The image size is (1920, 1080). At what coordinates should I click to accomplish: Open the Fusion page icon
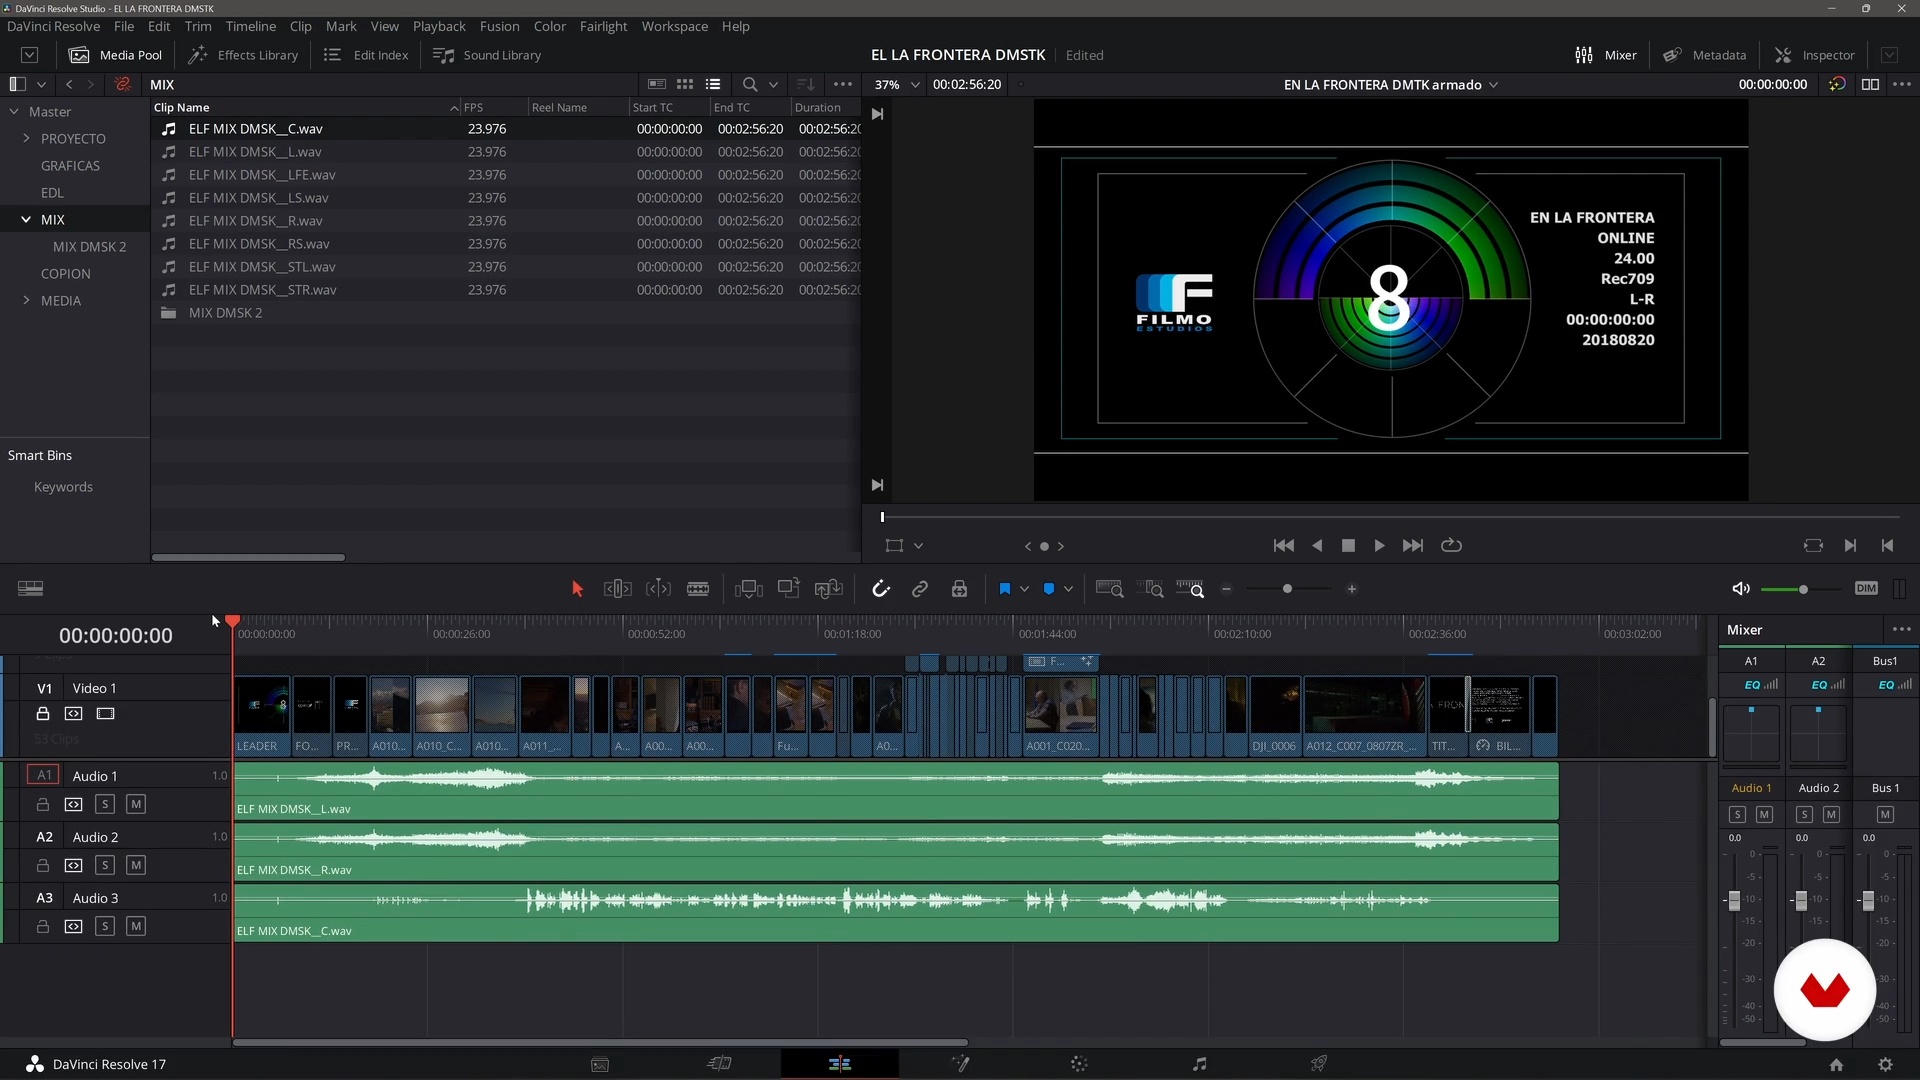tap(960, 1064)
